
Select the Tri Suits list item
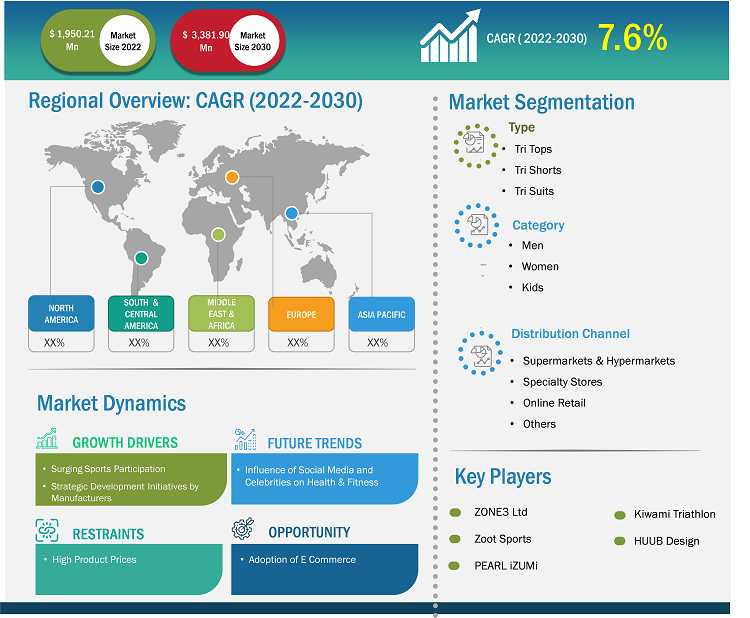534,191
